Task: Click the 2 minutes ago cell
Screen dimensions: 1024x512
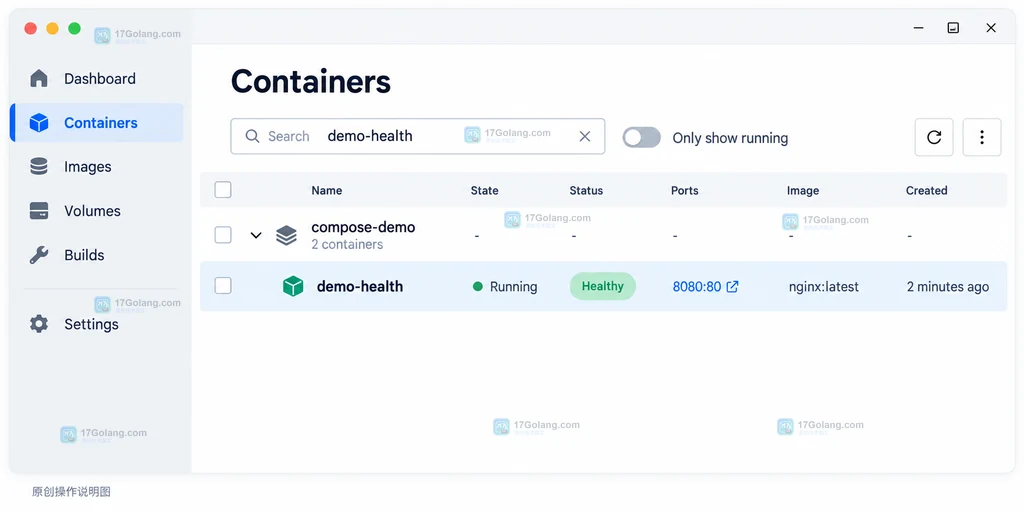Action: (x=948, y=287)
